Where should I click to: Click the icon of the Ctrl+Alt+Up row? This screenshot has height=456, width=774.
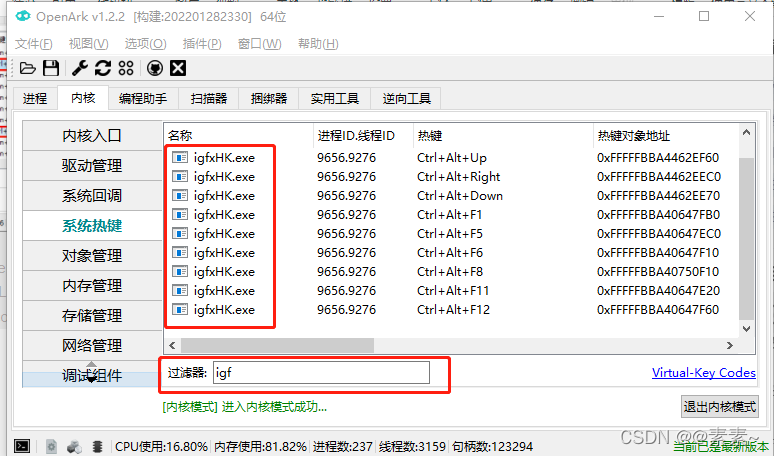(x=180, y=157)
